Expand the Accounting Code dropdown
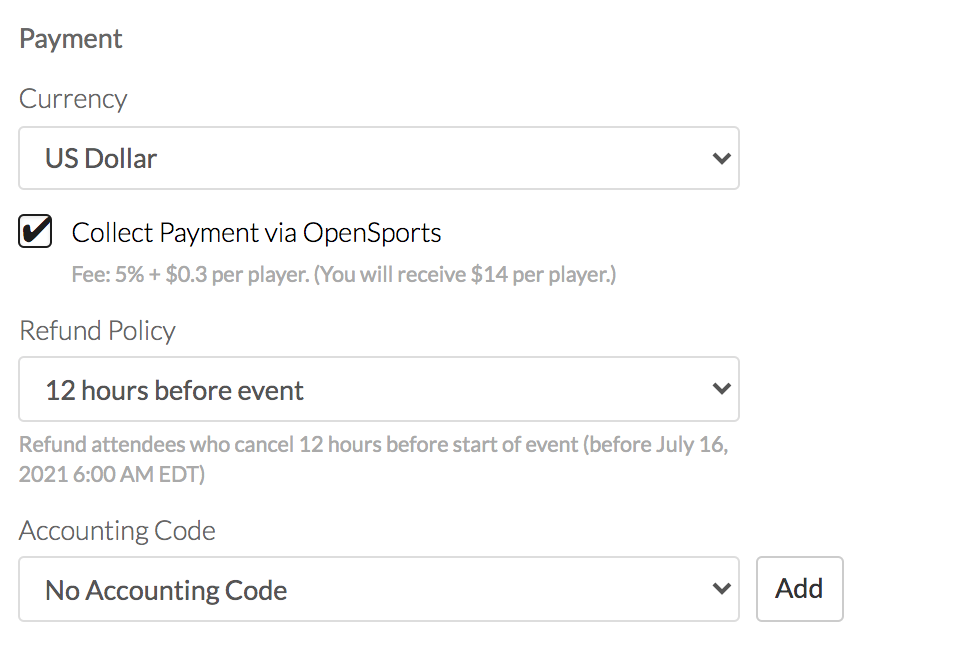Viewport: 972px width, 650px height. (378, 589)
